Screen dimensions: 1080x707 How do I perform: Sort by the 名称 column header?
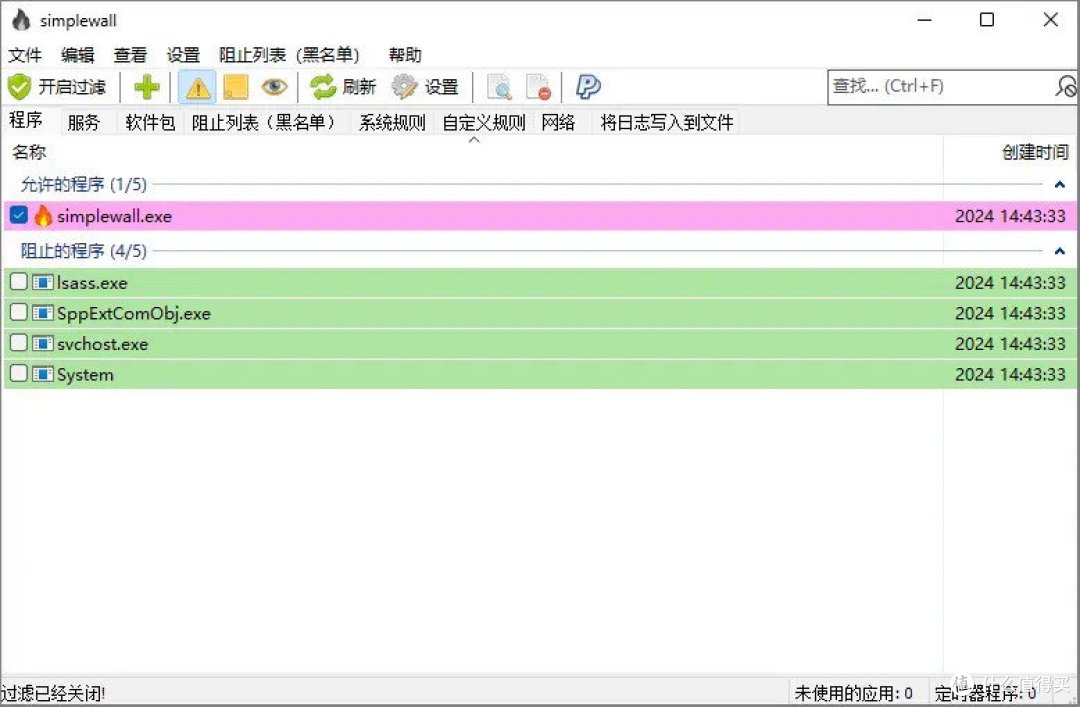(x=29, y=152)
